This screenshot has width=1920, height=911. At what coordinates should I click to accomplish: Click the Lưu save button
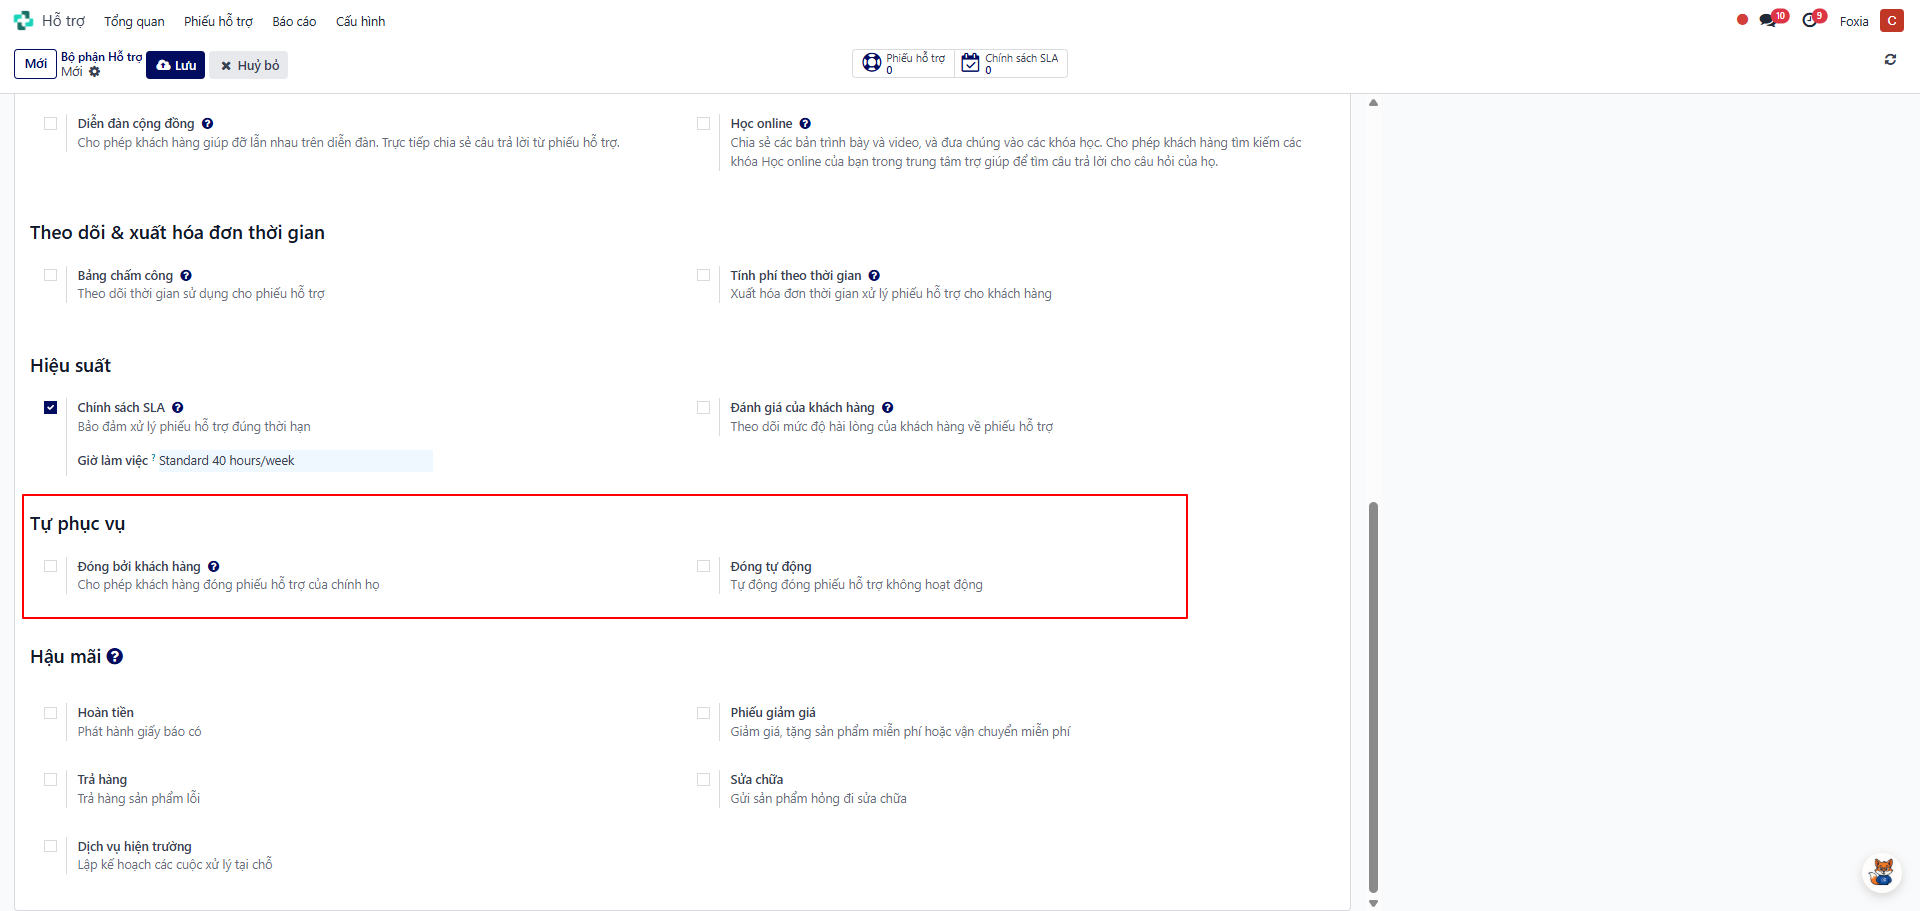click(x=176, y=65)
